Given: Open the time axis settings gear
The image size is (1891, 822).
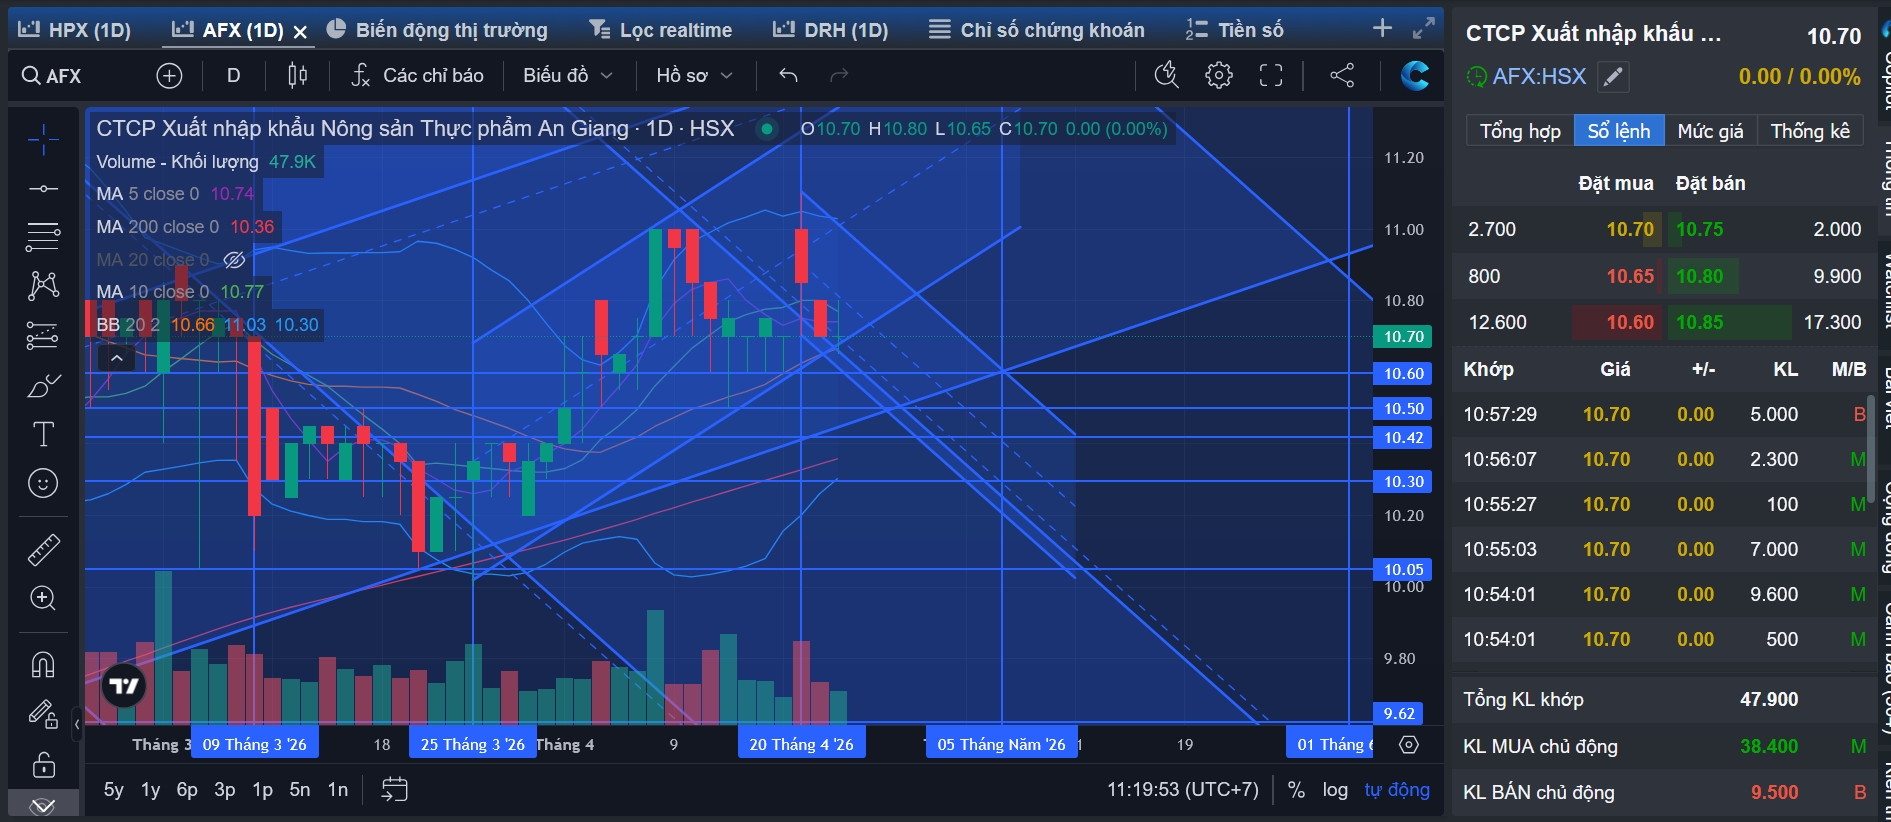Looking at the screenshot, I should pyautogui.click(x=1409, y=744).
